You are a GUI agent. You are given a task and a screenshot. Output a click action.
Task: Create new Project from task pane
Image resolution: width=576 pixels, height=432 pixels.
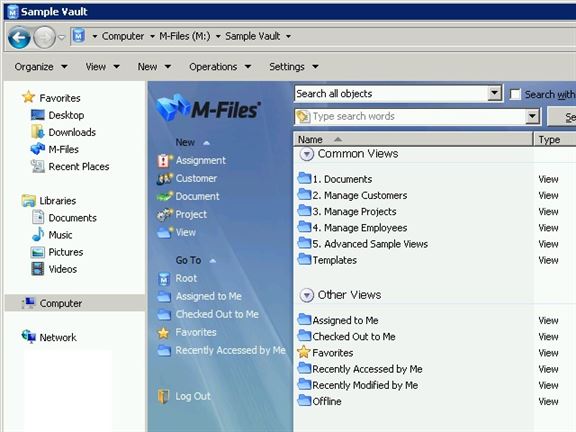[x=182, y=215]
